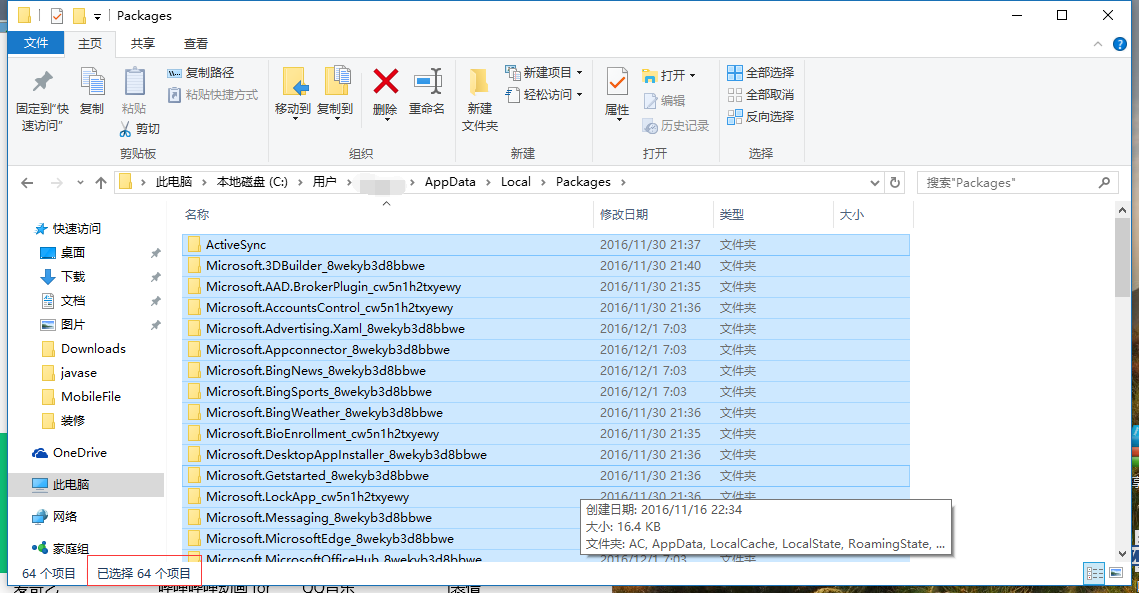Go up one folder level
This screenshot has width=1139, height=593.
pos(101,182)
